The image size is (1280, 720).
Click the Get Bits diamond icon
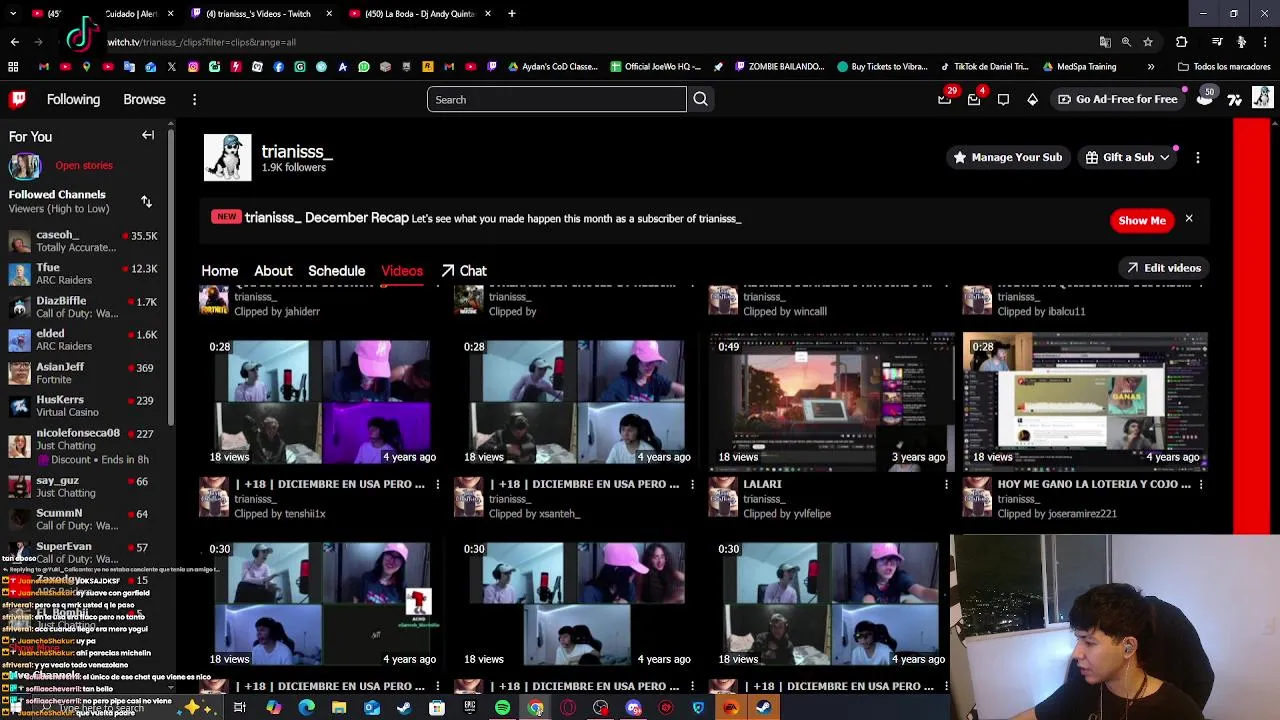1032,99
